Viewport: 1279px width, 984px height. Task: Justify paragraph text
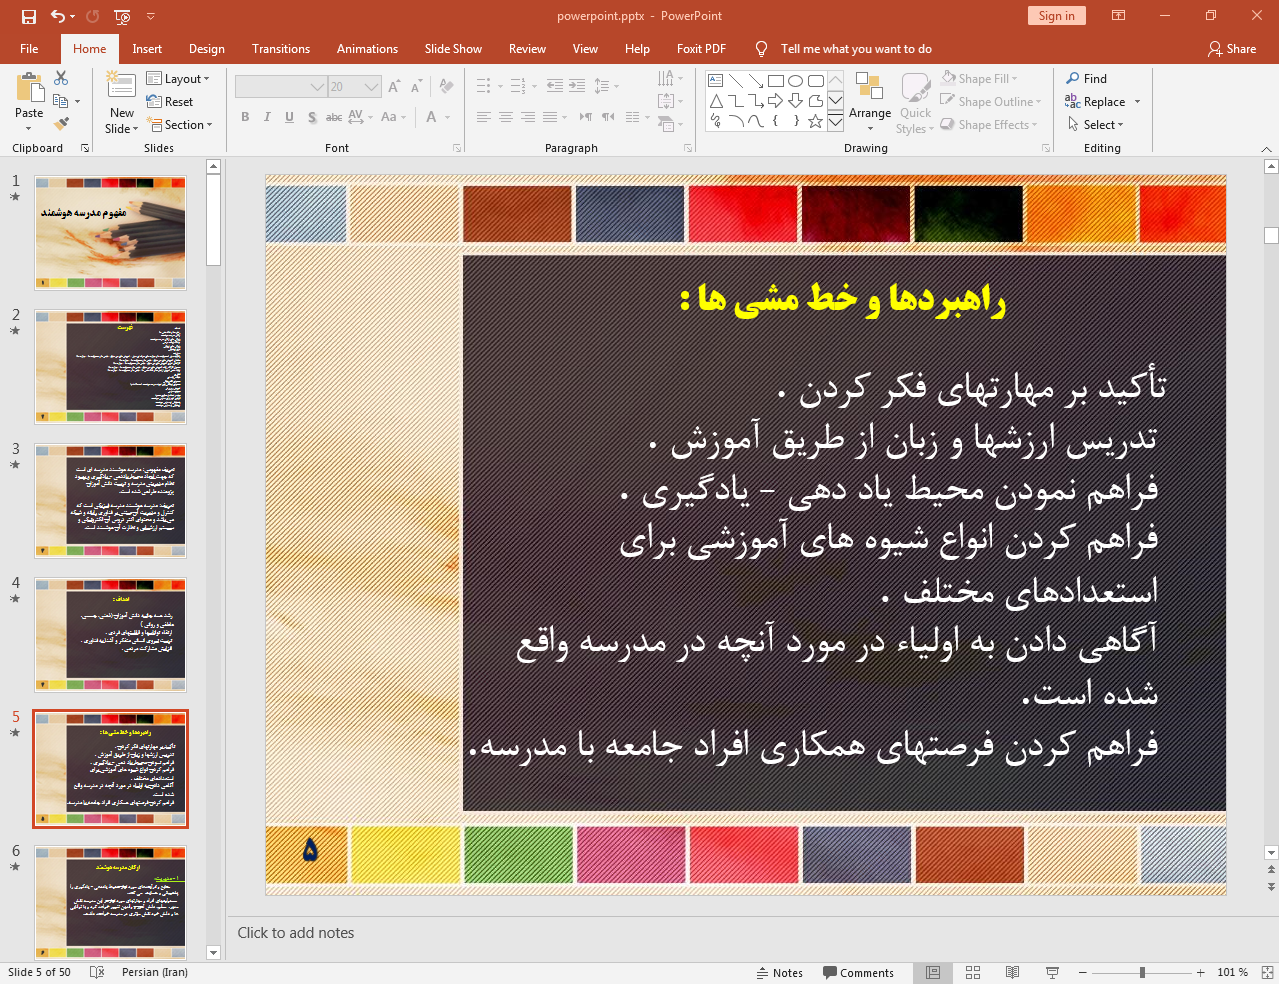550,117
